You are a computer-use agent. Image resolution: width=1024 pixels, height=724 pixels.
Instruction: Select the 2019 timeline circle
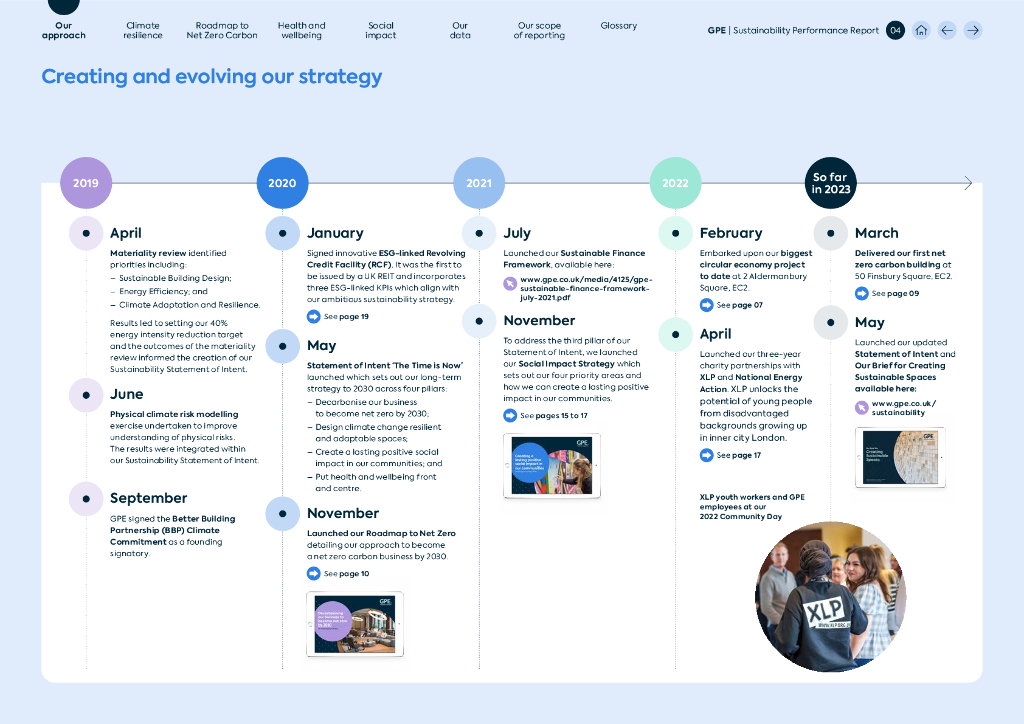pyautogui.click(x=86, y=183)
